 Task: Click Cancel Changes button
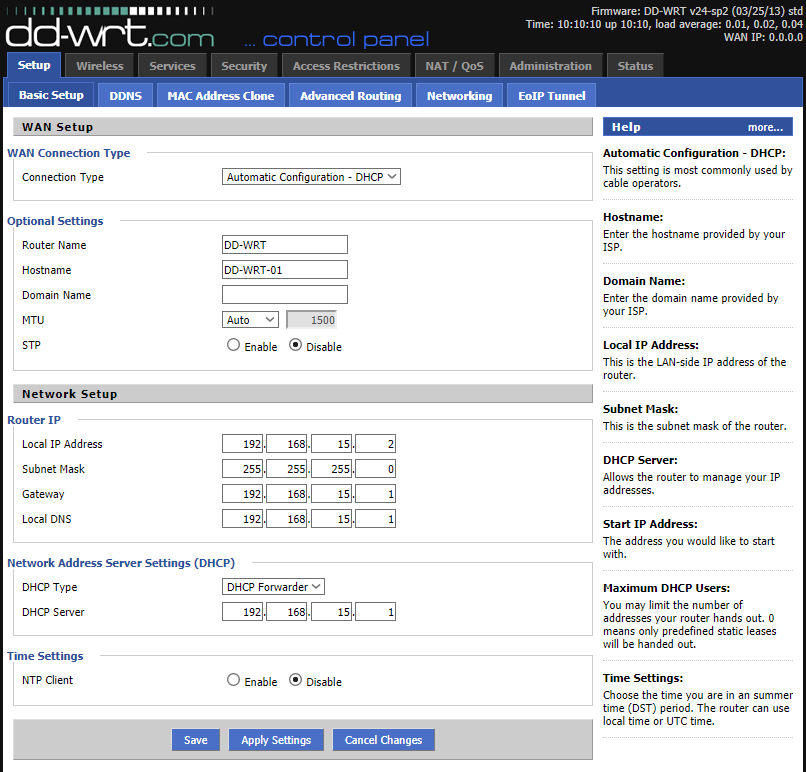click(383, 740)
